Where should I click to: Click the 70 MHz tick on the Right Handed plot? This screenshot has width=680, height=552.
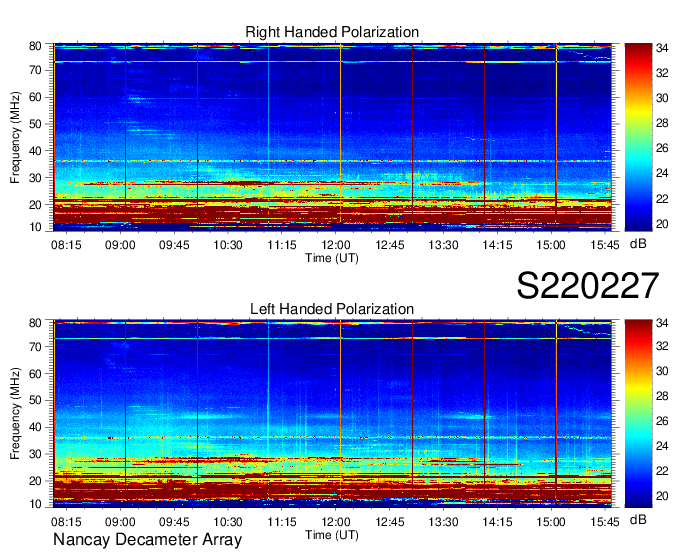(x=35, y=70)
